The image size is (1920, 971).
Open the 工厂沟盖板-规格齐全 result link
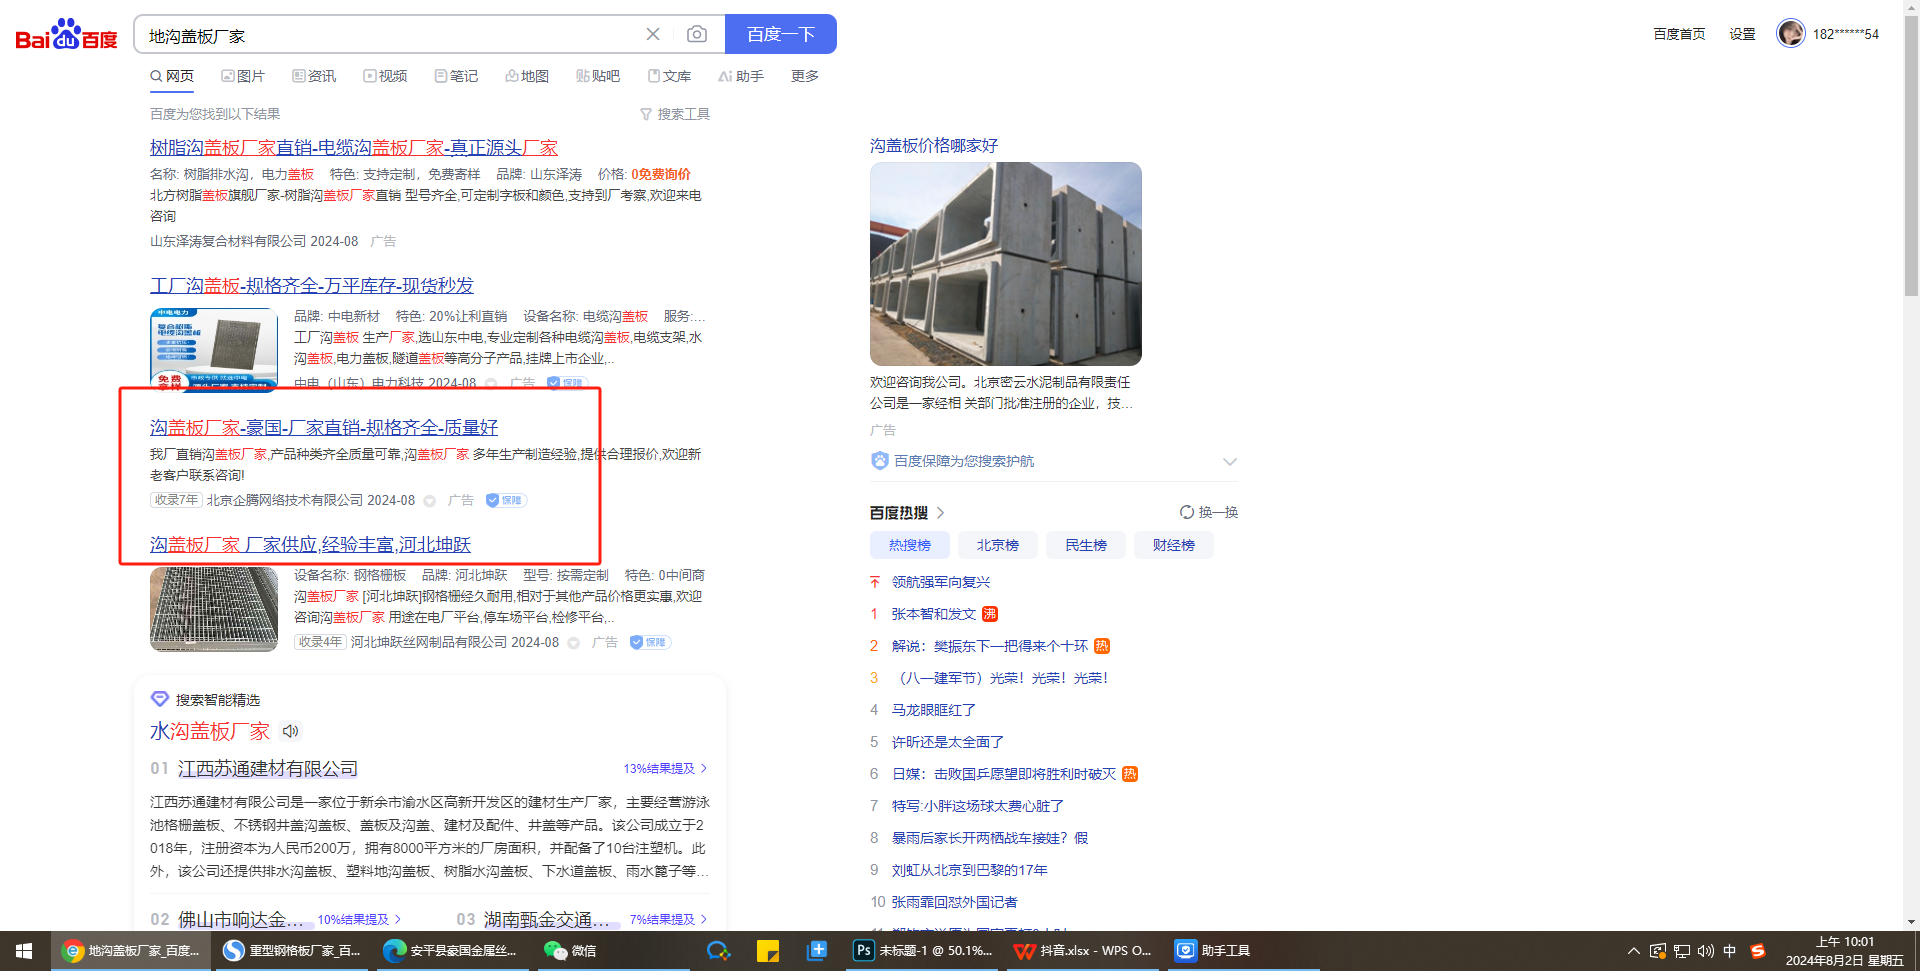[x=312, y=285]
